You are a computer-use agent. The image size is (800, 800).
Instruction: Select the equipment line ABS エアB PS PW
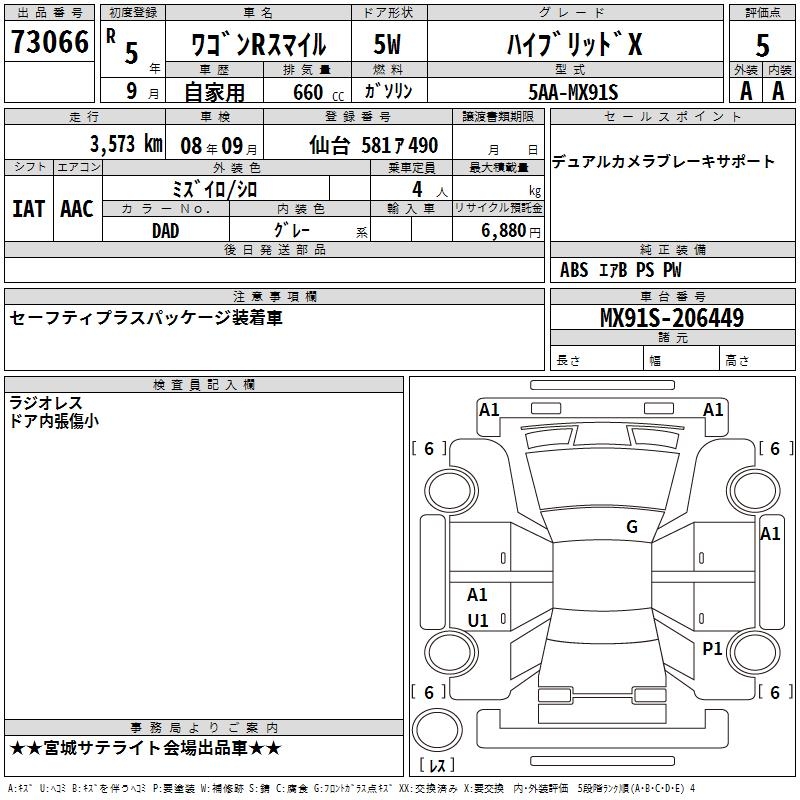[620, 270]
